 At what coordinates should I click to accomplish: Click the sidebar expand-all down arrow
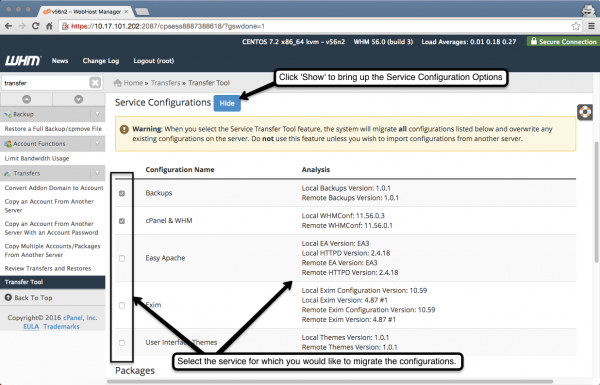[78, 99]
